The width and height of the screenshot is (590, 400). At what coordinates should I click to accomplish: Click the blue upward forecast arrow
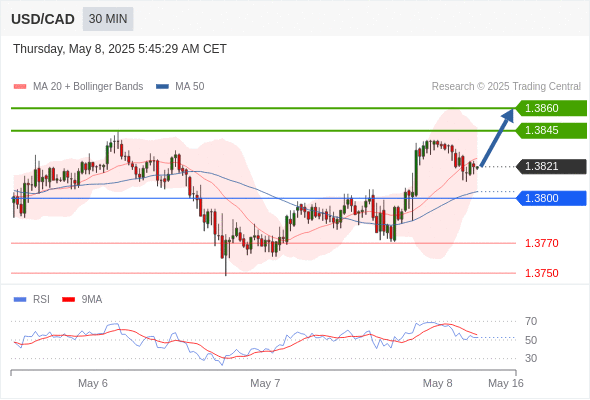(497, 137)
